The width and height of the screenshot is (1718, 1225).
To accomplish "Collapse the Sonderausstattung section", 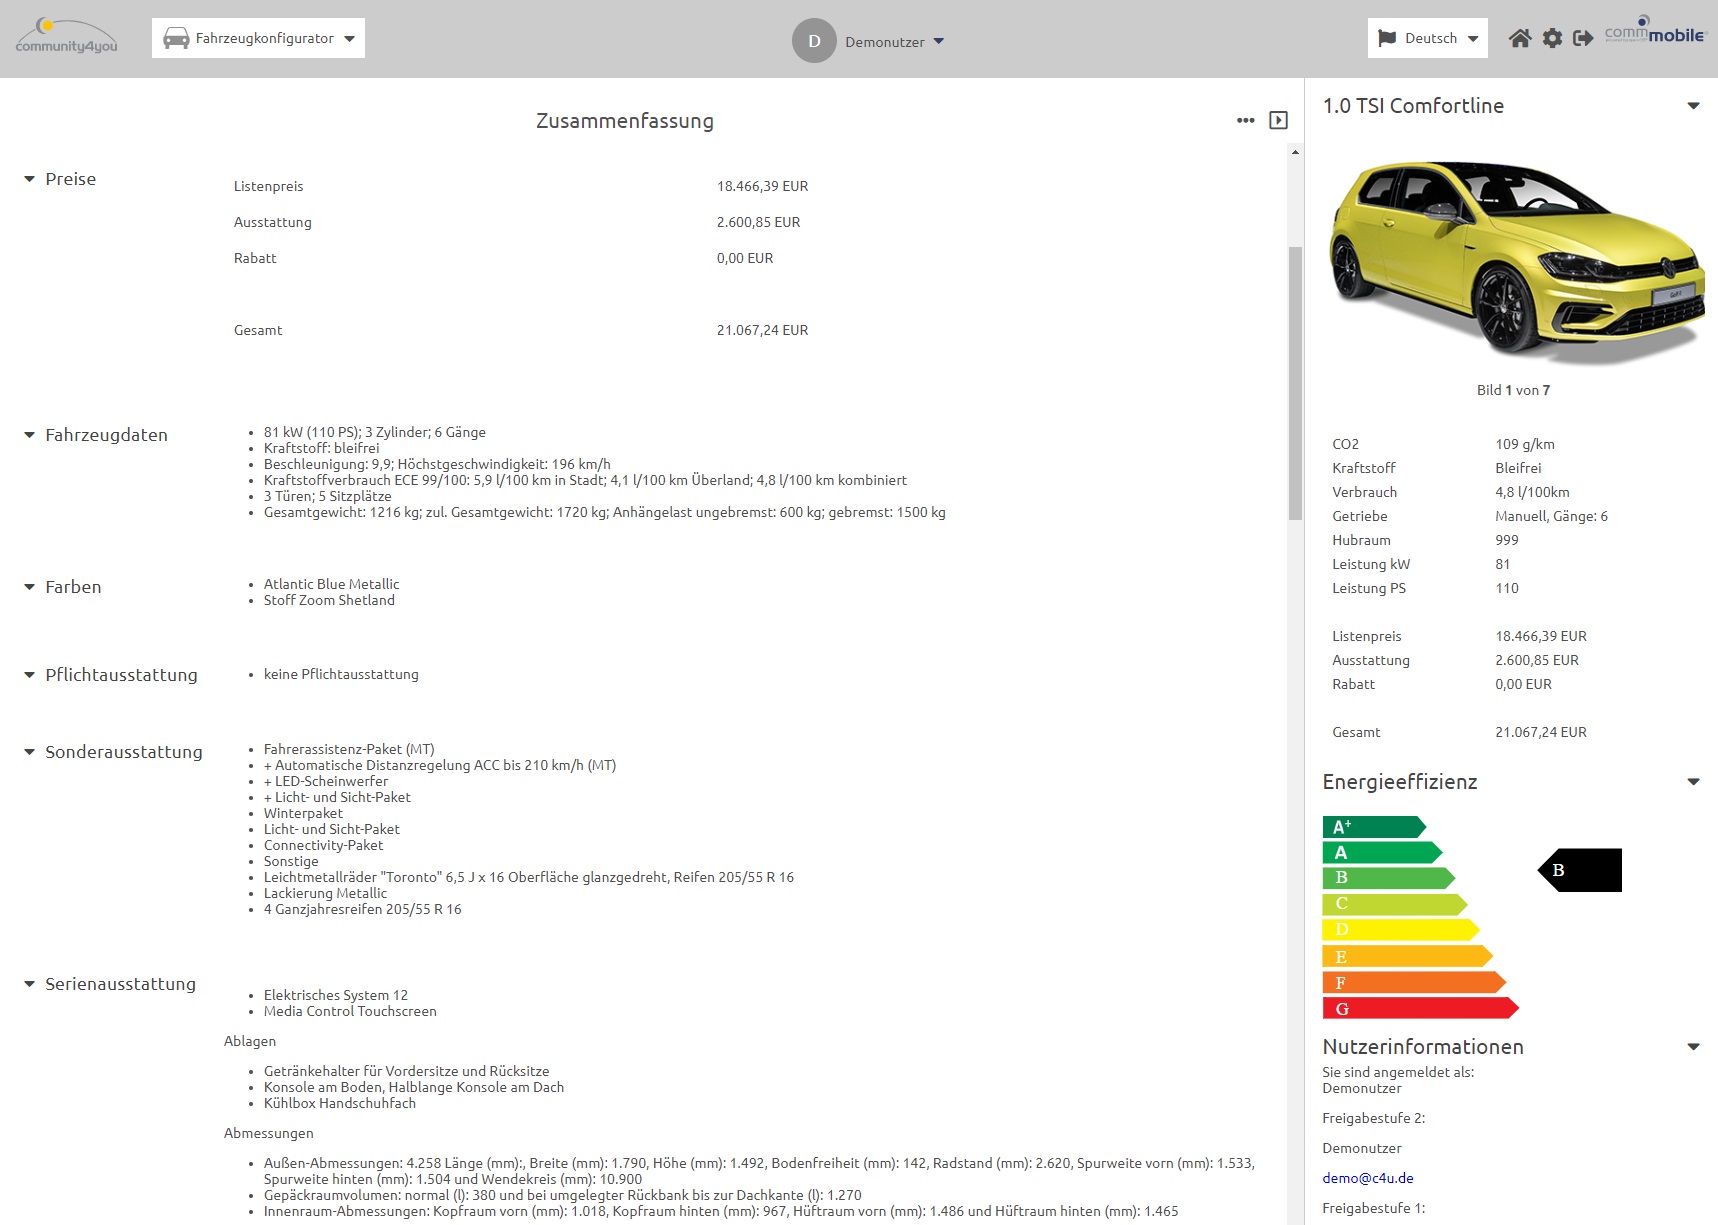I will click(x=29, y=752).
